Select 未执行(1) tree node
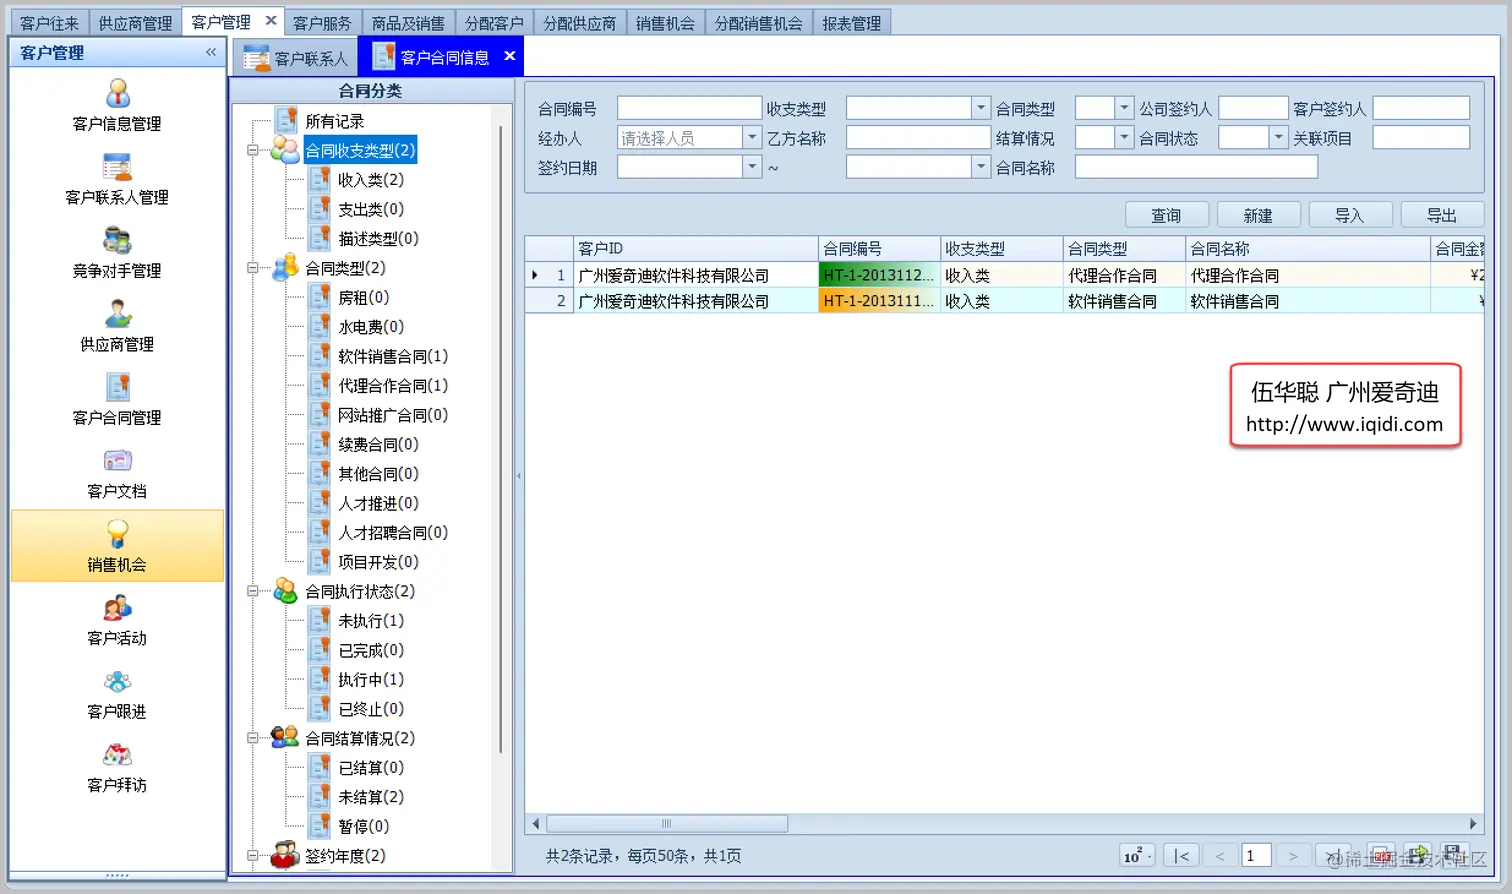 [x=370, y=621]
